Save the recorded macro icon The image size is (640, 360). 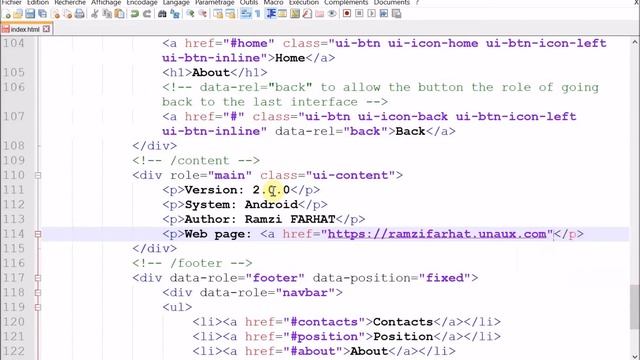point(396,14)
